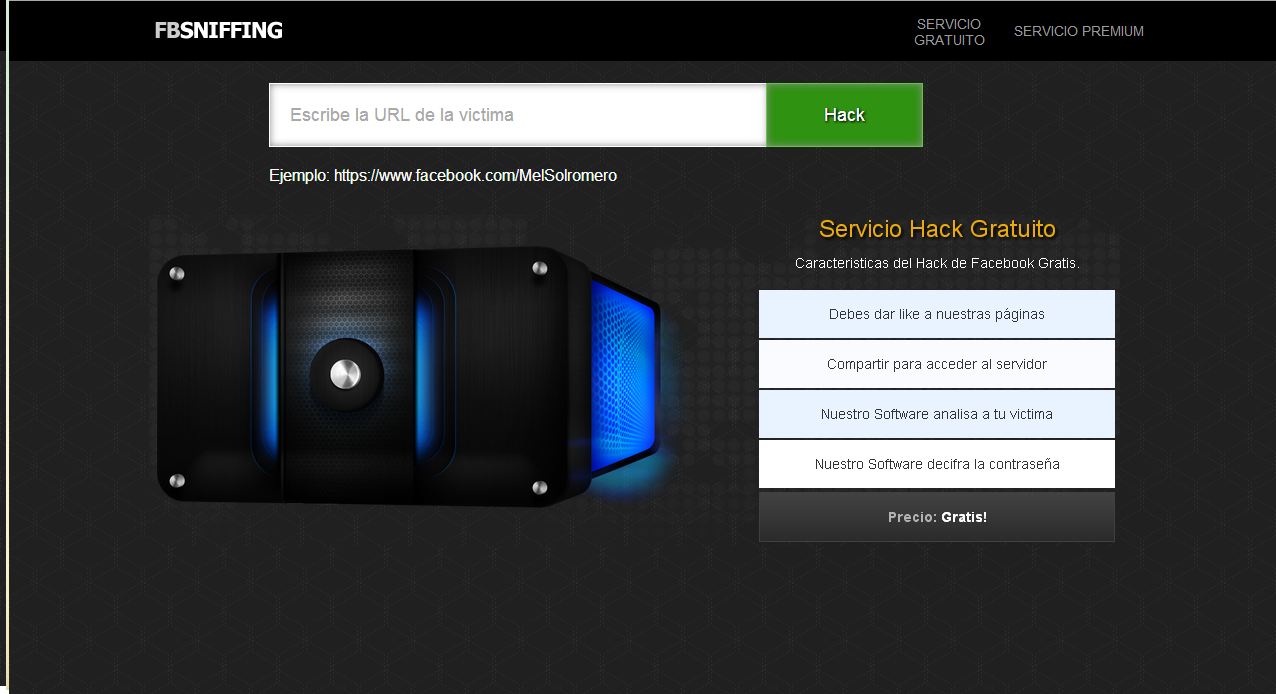Select the Nuestro Software analisa a tu victima row
This screenshot has width=1276, height=694.
click(937, 414)
